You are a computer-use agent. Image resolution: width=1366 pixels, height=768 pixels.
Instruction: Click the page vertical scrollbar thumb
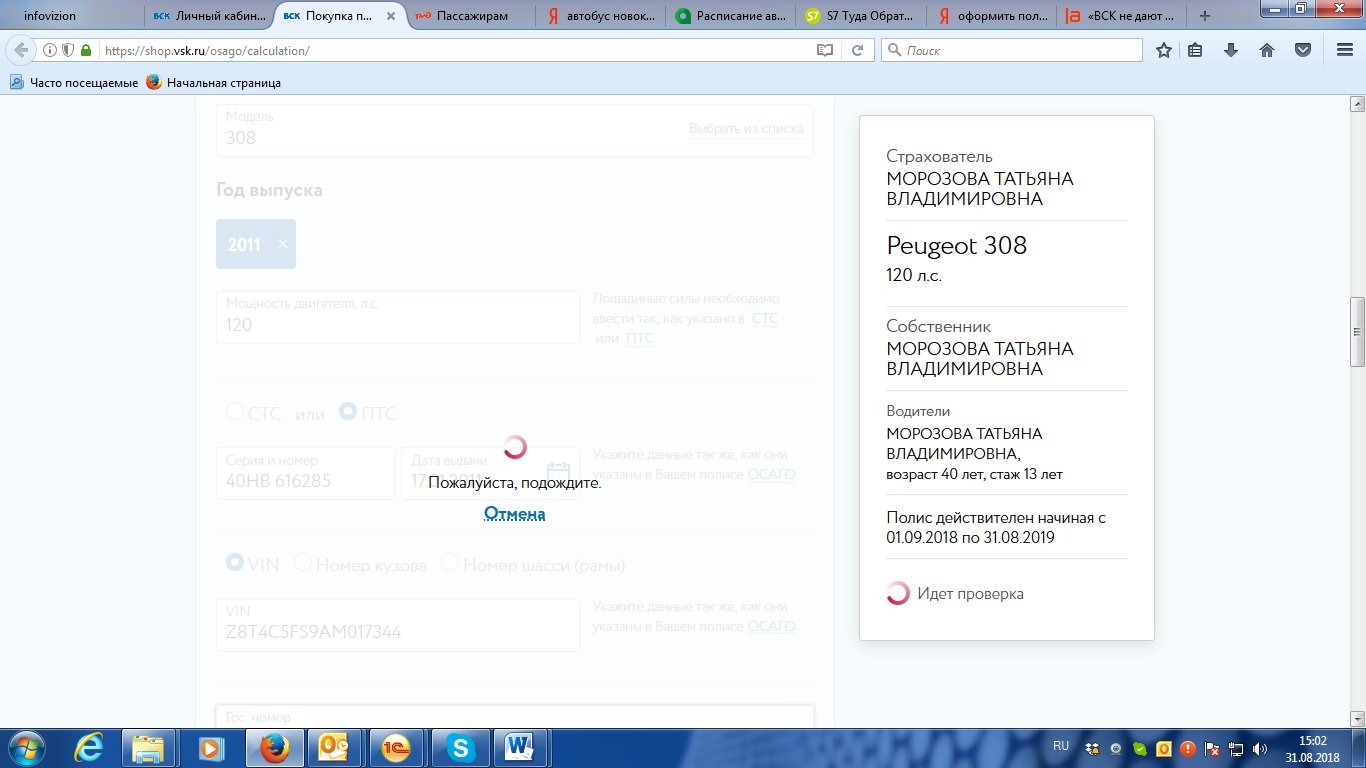pos(1357,332)
